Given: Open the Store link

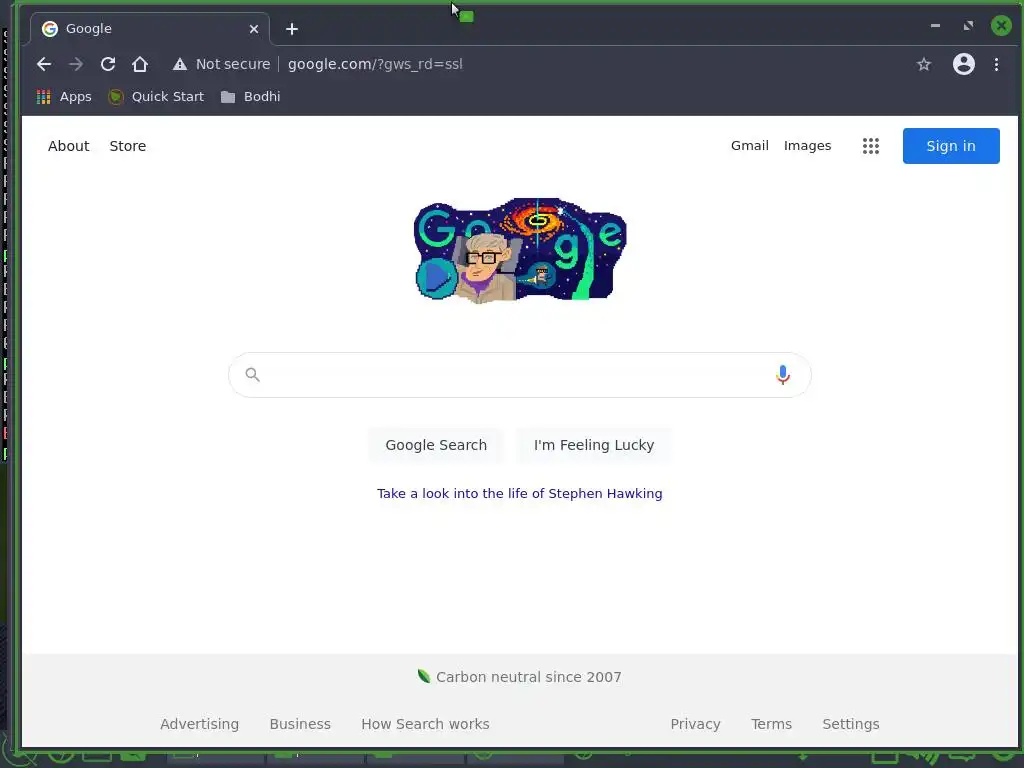Looking at the screenshot, I should coord(127,146).
